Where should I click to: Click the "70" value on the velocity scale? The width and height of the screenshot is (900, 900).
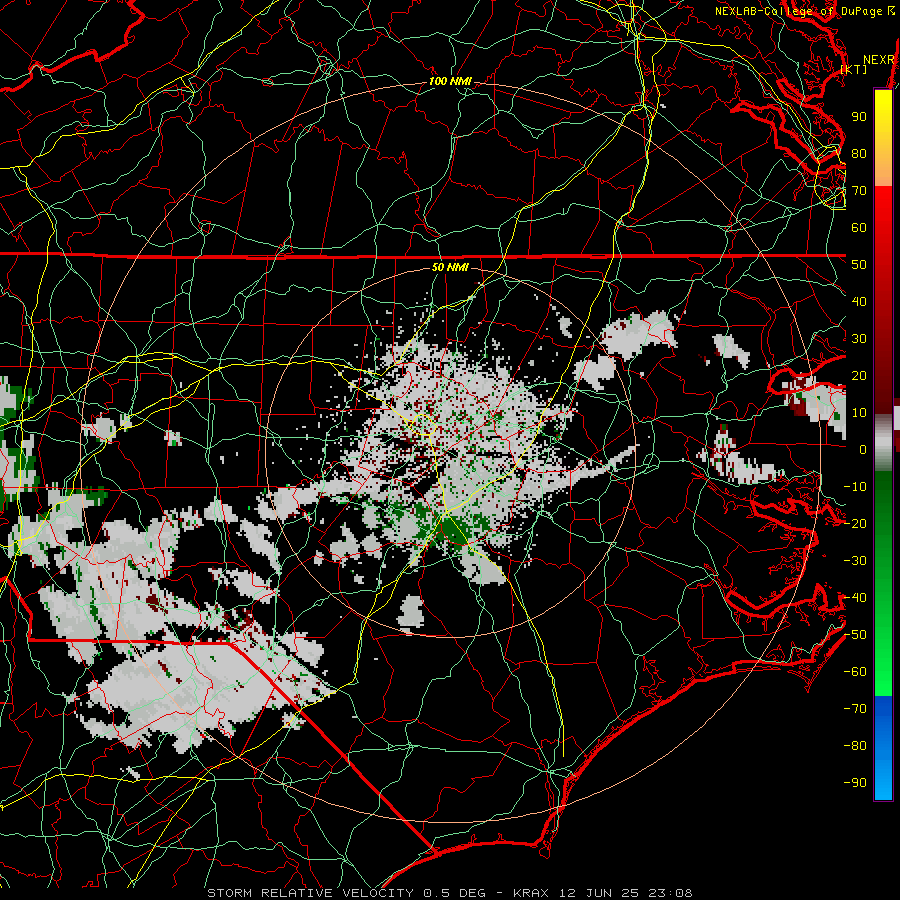859,191
